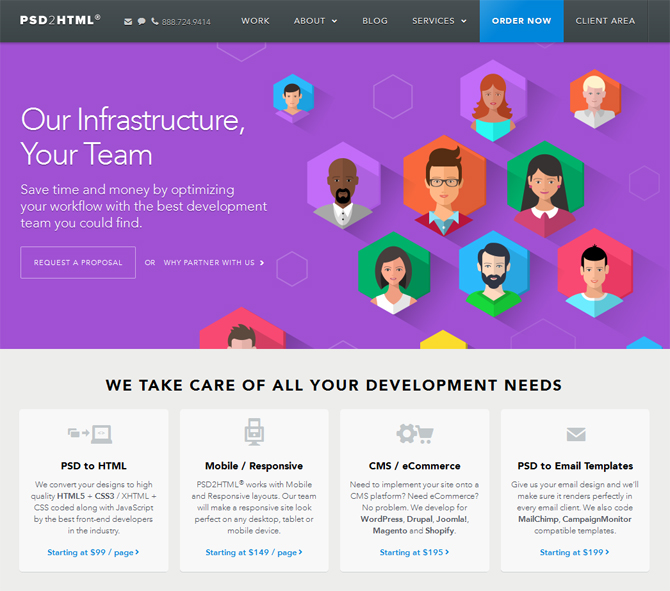670x591 pixels.
Task: Click WE TAKE CARE OF ALL YOUR DEVELOPMENT NEEDS heading
Action: pyautogui.click(x=334, y=385)
